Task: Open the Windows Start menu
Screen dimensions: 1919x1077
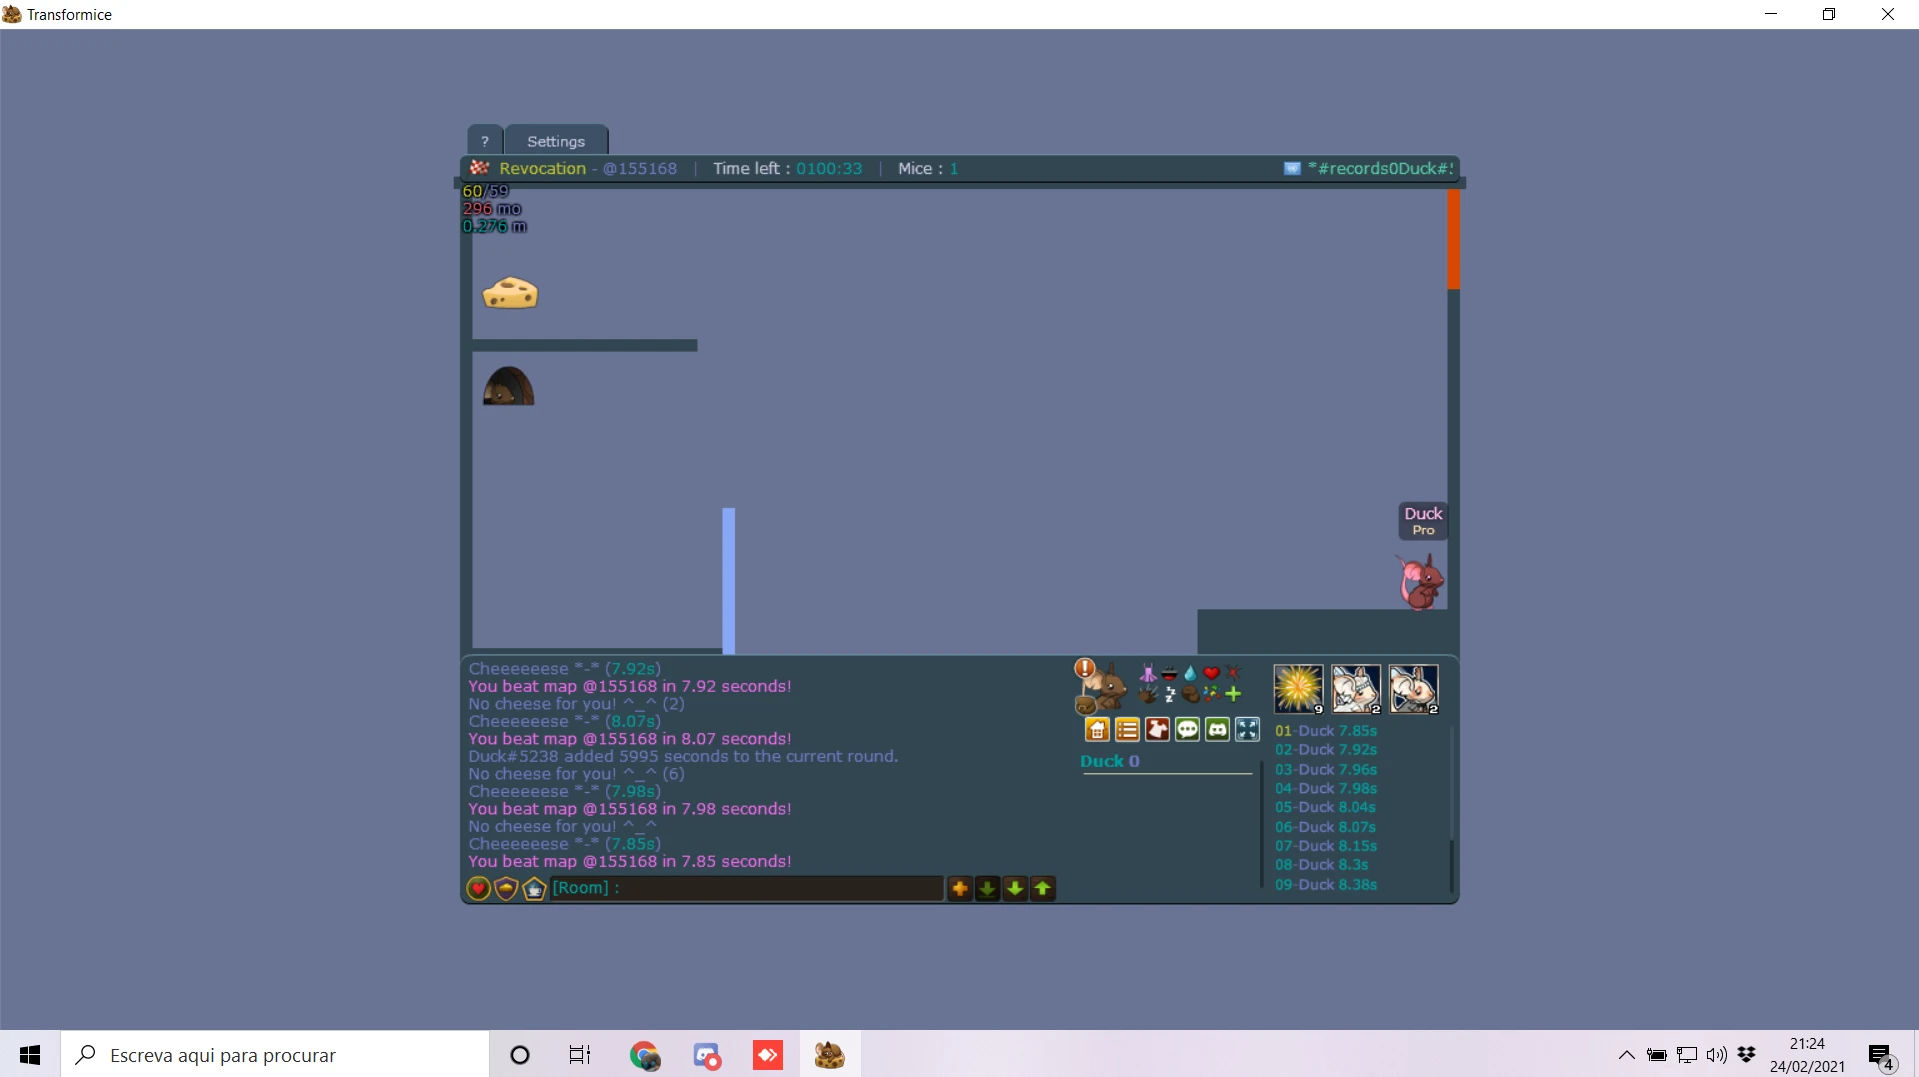Action: 30,1055
